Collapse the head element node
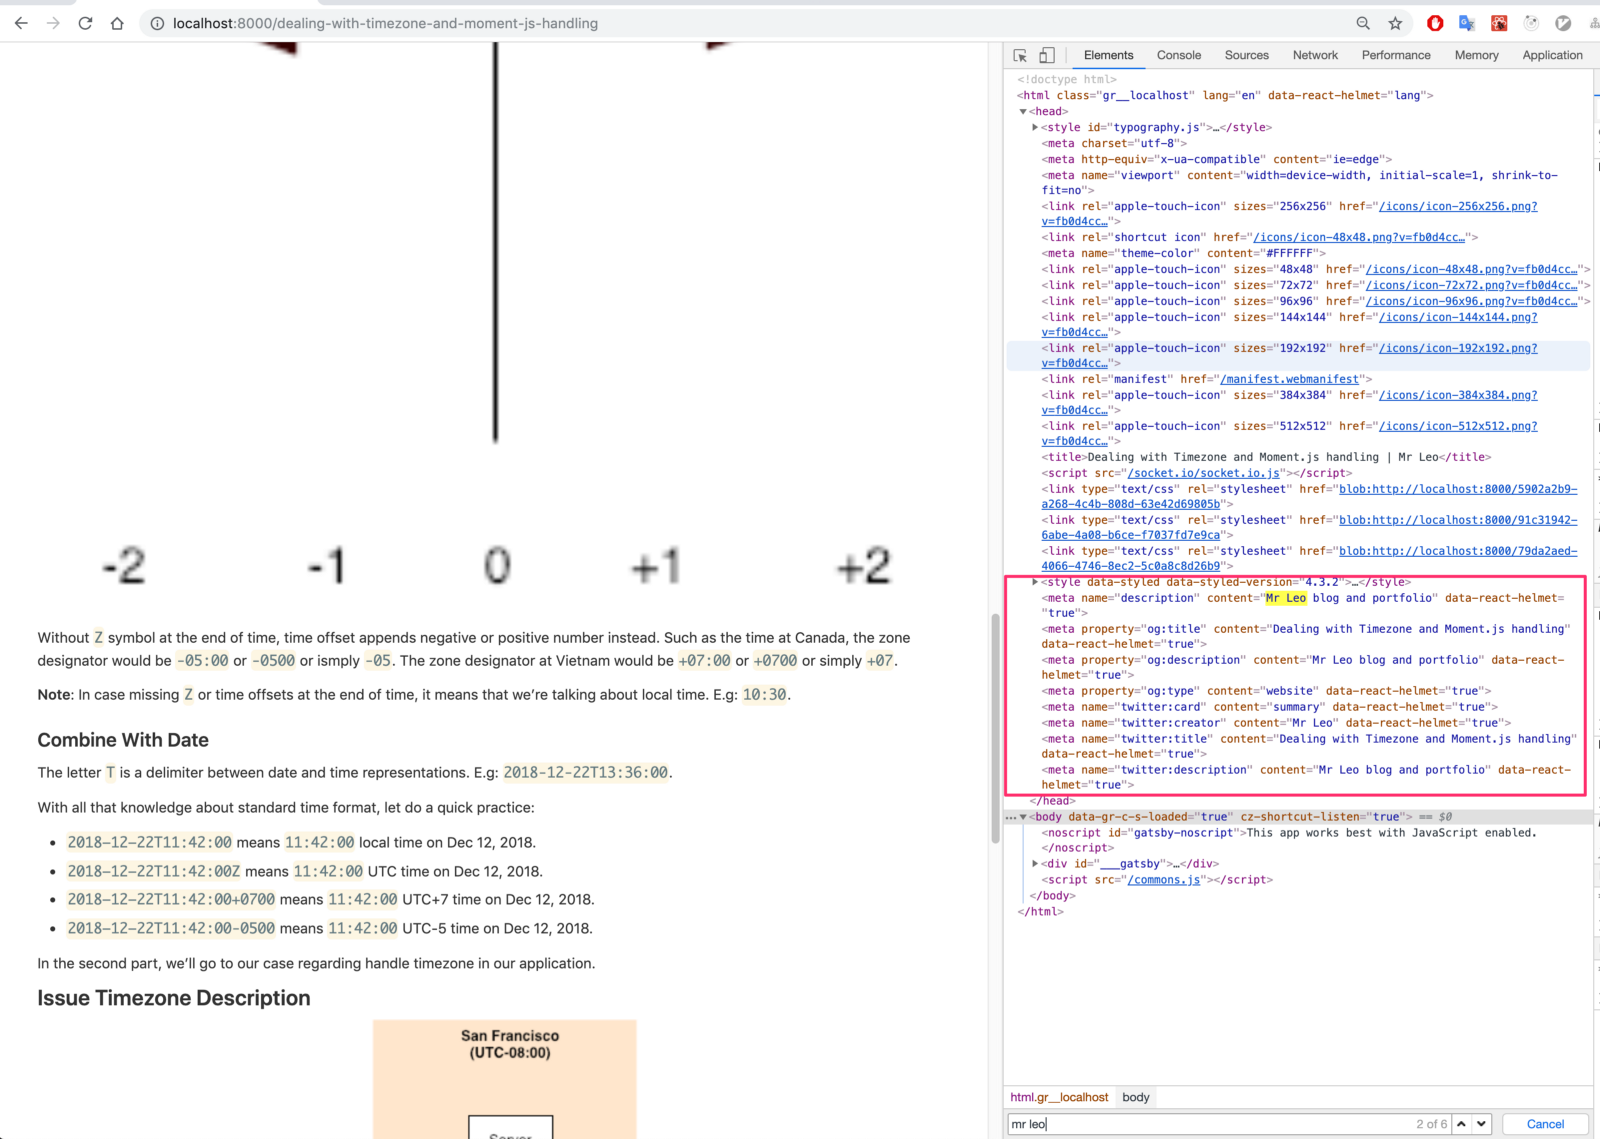Viewport: 1600px width, 1139px height. click(1023, 112)
